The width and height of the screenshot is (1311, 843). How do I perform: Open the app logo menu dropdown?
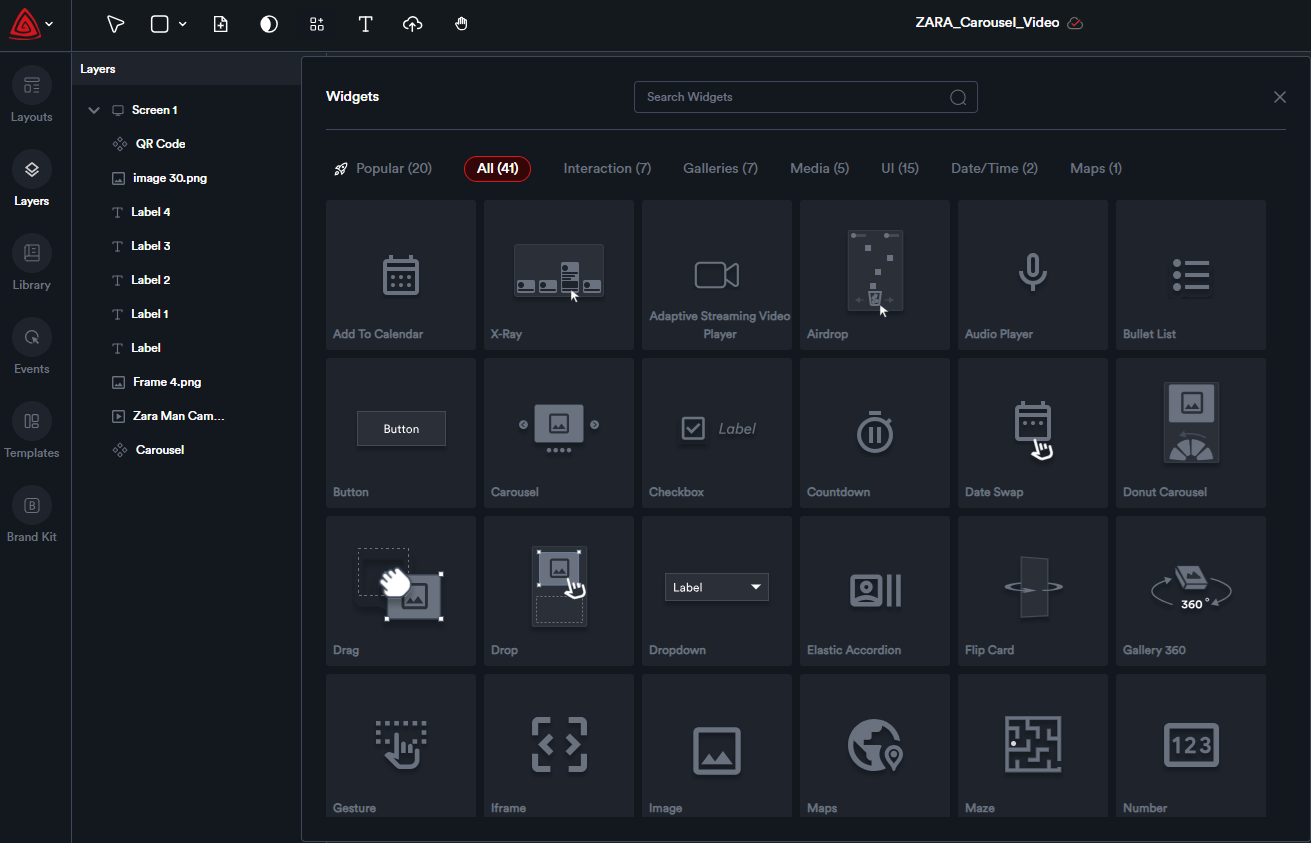pos(49,24)
